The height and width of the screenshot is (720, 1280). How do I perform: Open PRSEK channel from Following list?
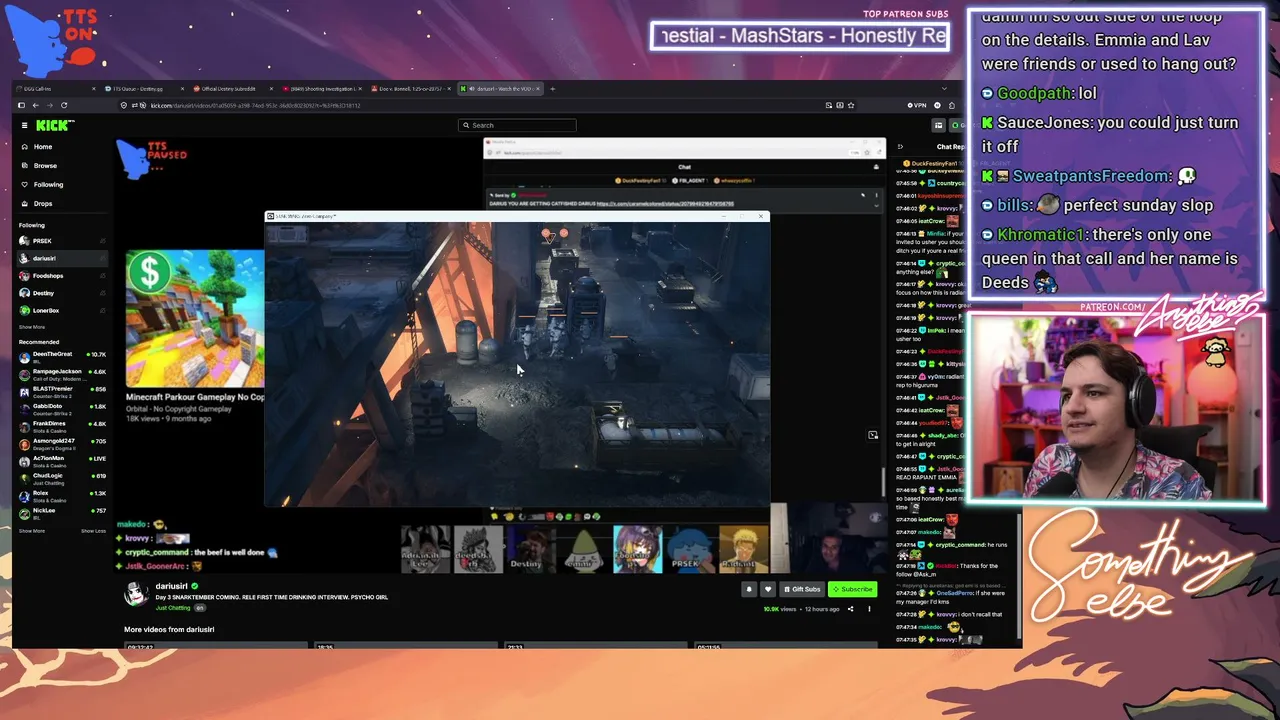pyautogui.click(x=62, y=241)
